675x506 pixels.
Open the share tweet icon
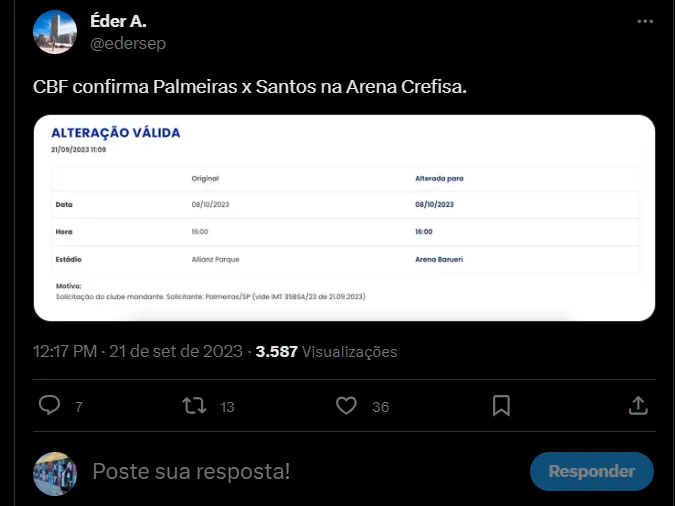[638, 405]
